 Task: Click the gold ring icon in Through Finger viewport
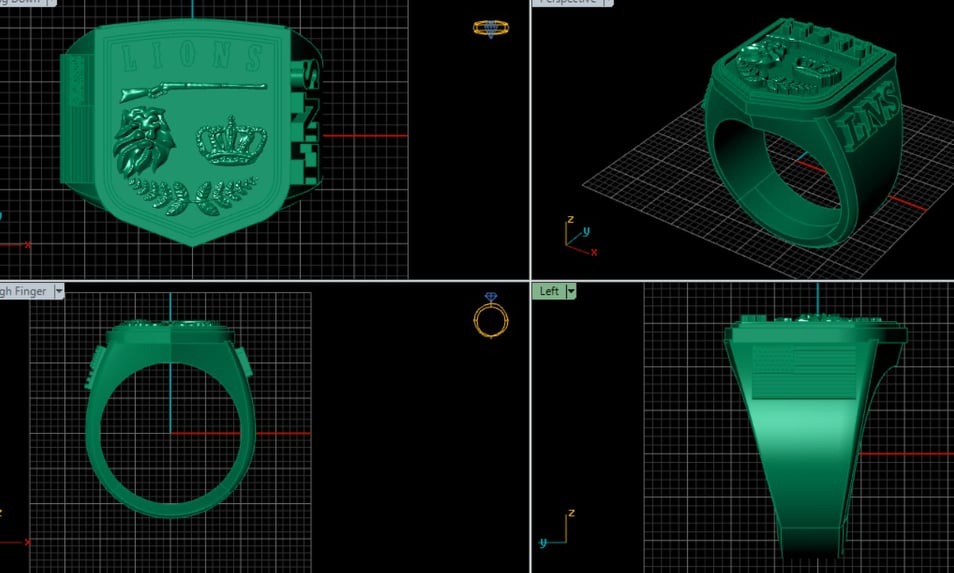490,318
